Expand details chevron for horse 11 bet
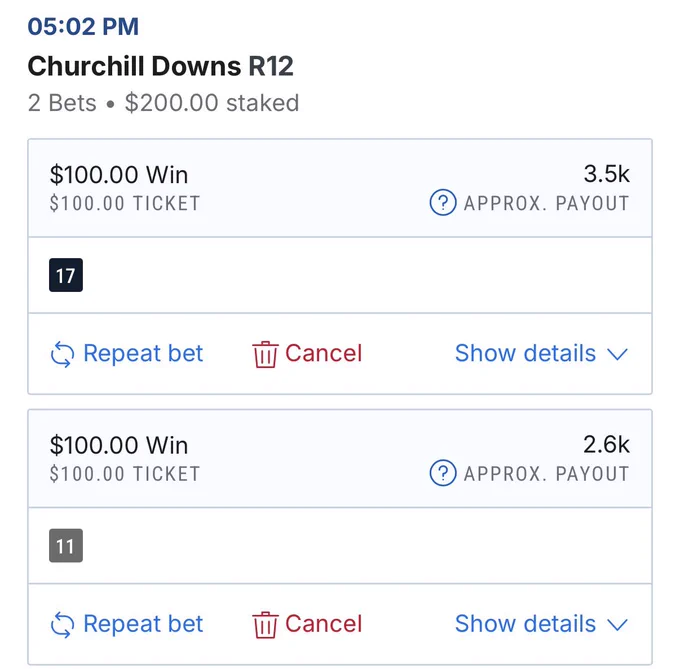Screen dimensions: 680x669 tap(618, 625)
